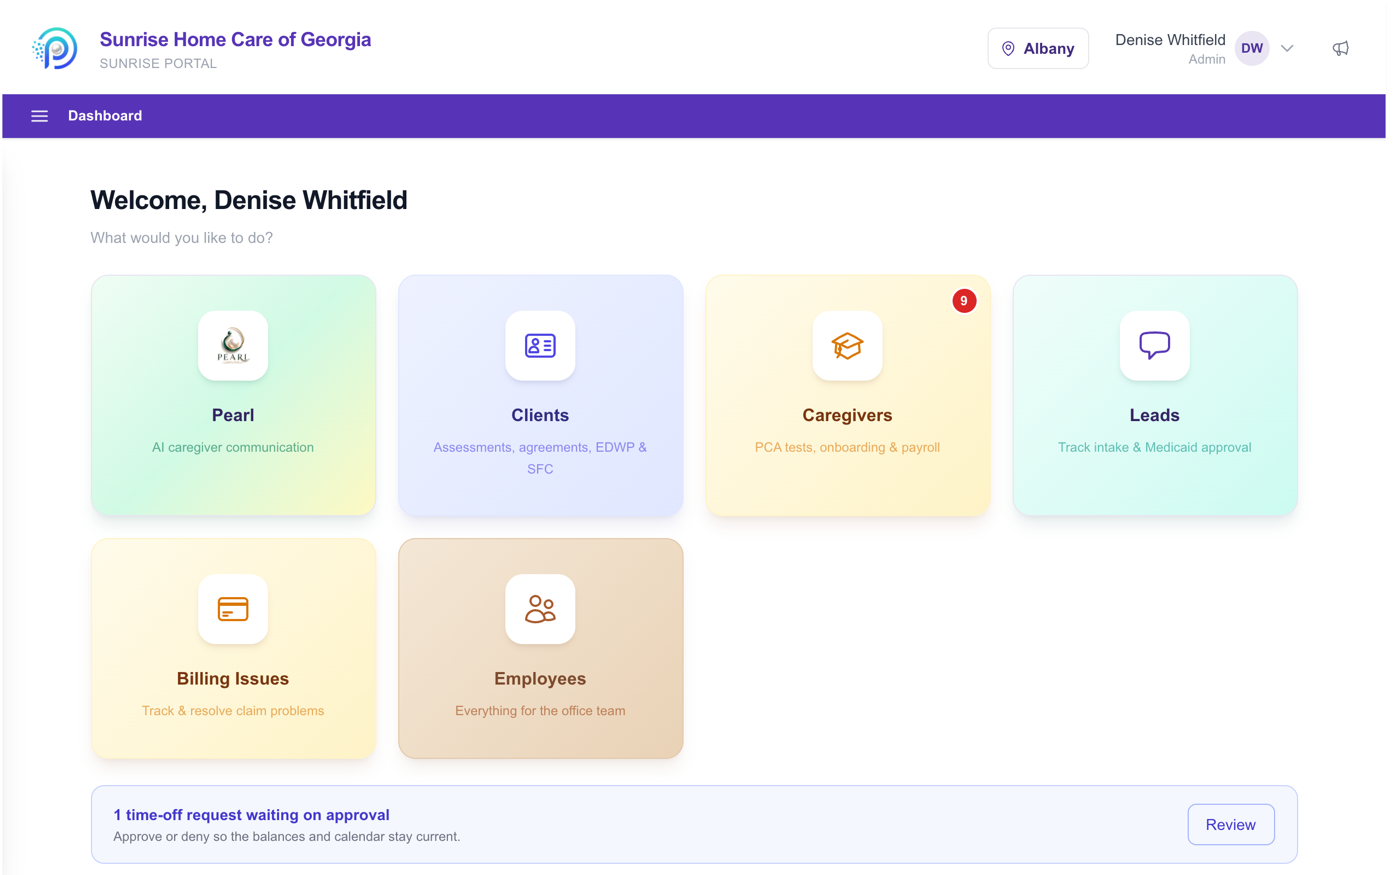
Task: Open the announcements megaphone icon
Action: pos(1340,48)
